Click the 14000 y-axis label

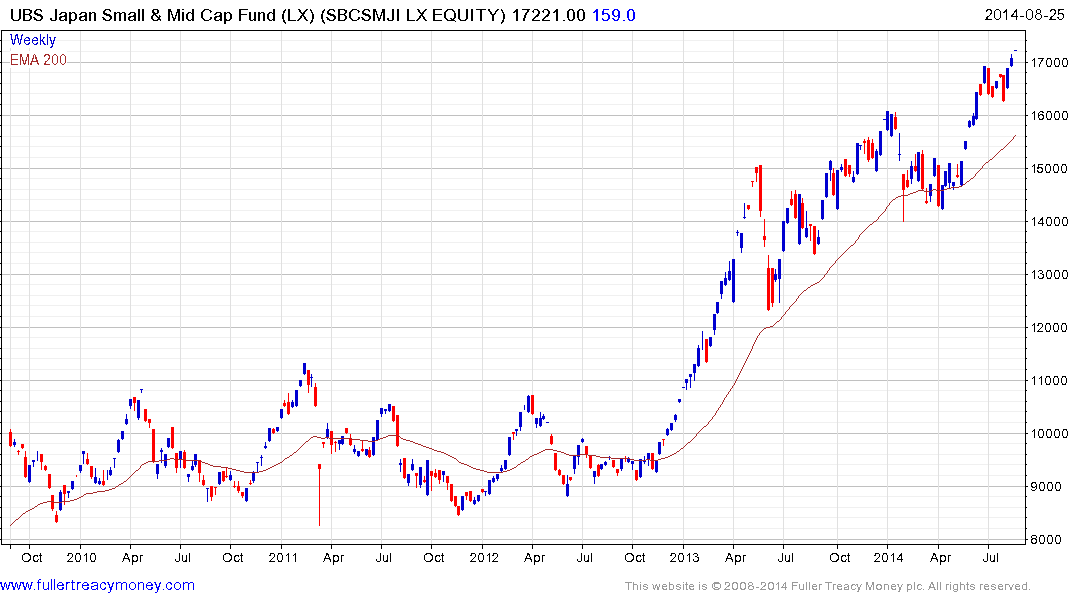click(1050, 221)
